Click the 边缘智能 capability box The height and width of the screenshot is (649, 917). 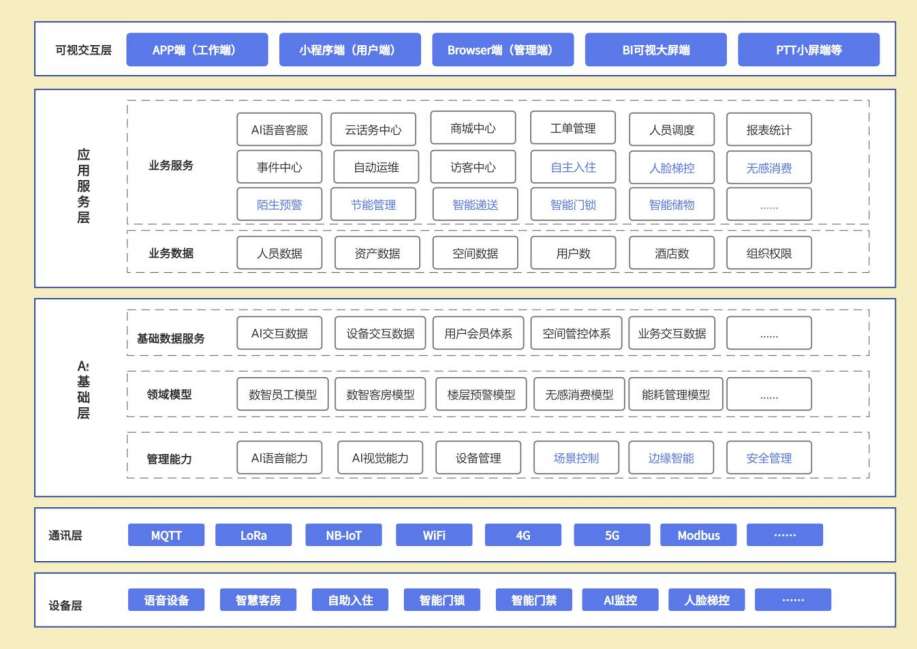670,458
